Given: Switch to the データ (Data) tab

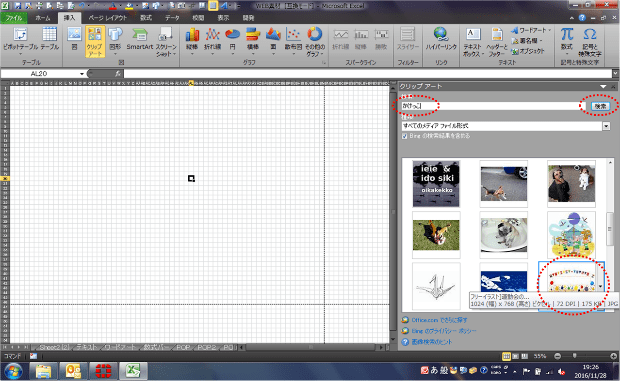Looking at the screenshot, I should click(x=172, y=18).
